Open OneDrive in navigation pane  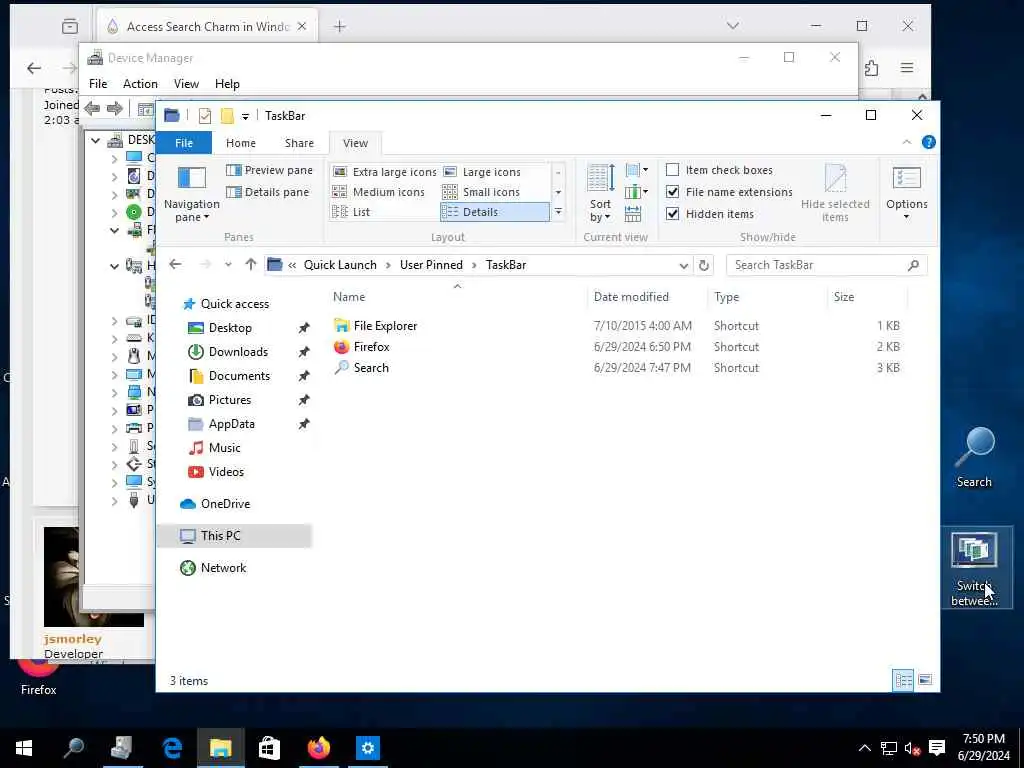225,504
